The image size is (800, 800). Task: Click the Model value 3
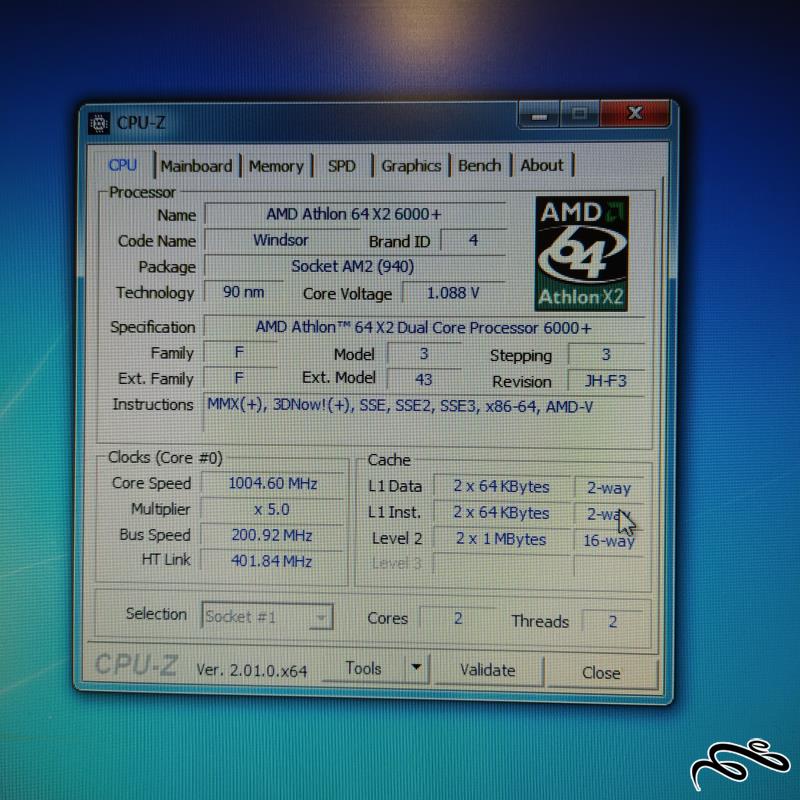coord(424,354)
